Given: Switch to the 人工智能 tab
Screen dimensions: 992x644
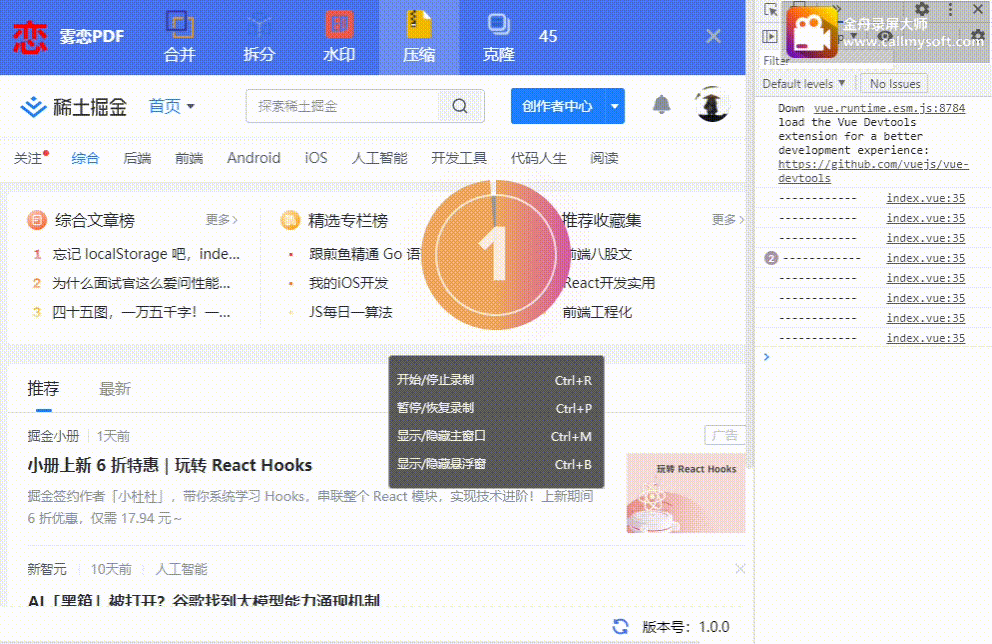Looking at the screenshot, I should point(380,158).
